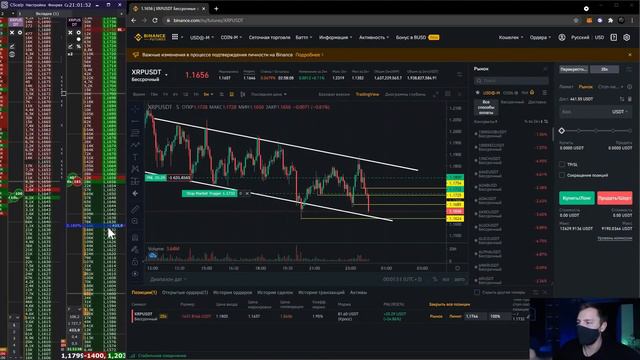Screen dimensions: 640x360
Task: Select Лимит order type tab
Action: coord(566,87)
